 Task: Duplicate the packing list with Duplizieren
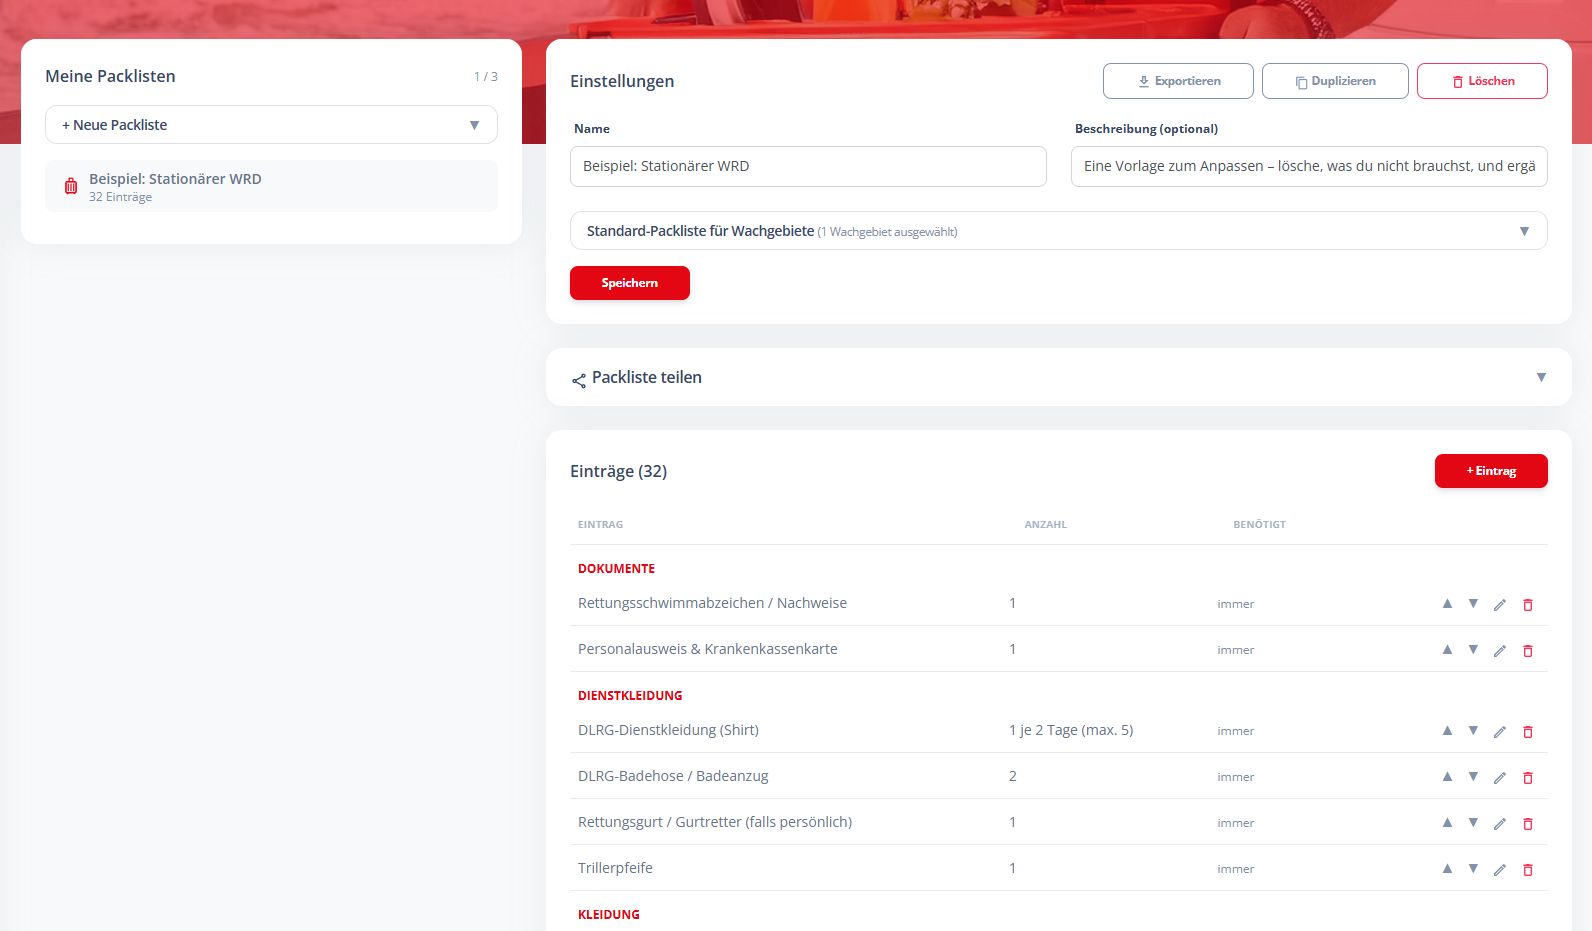pos(1335,81)
